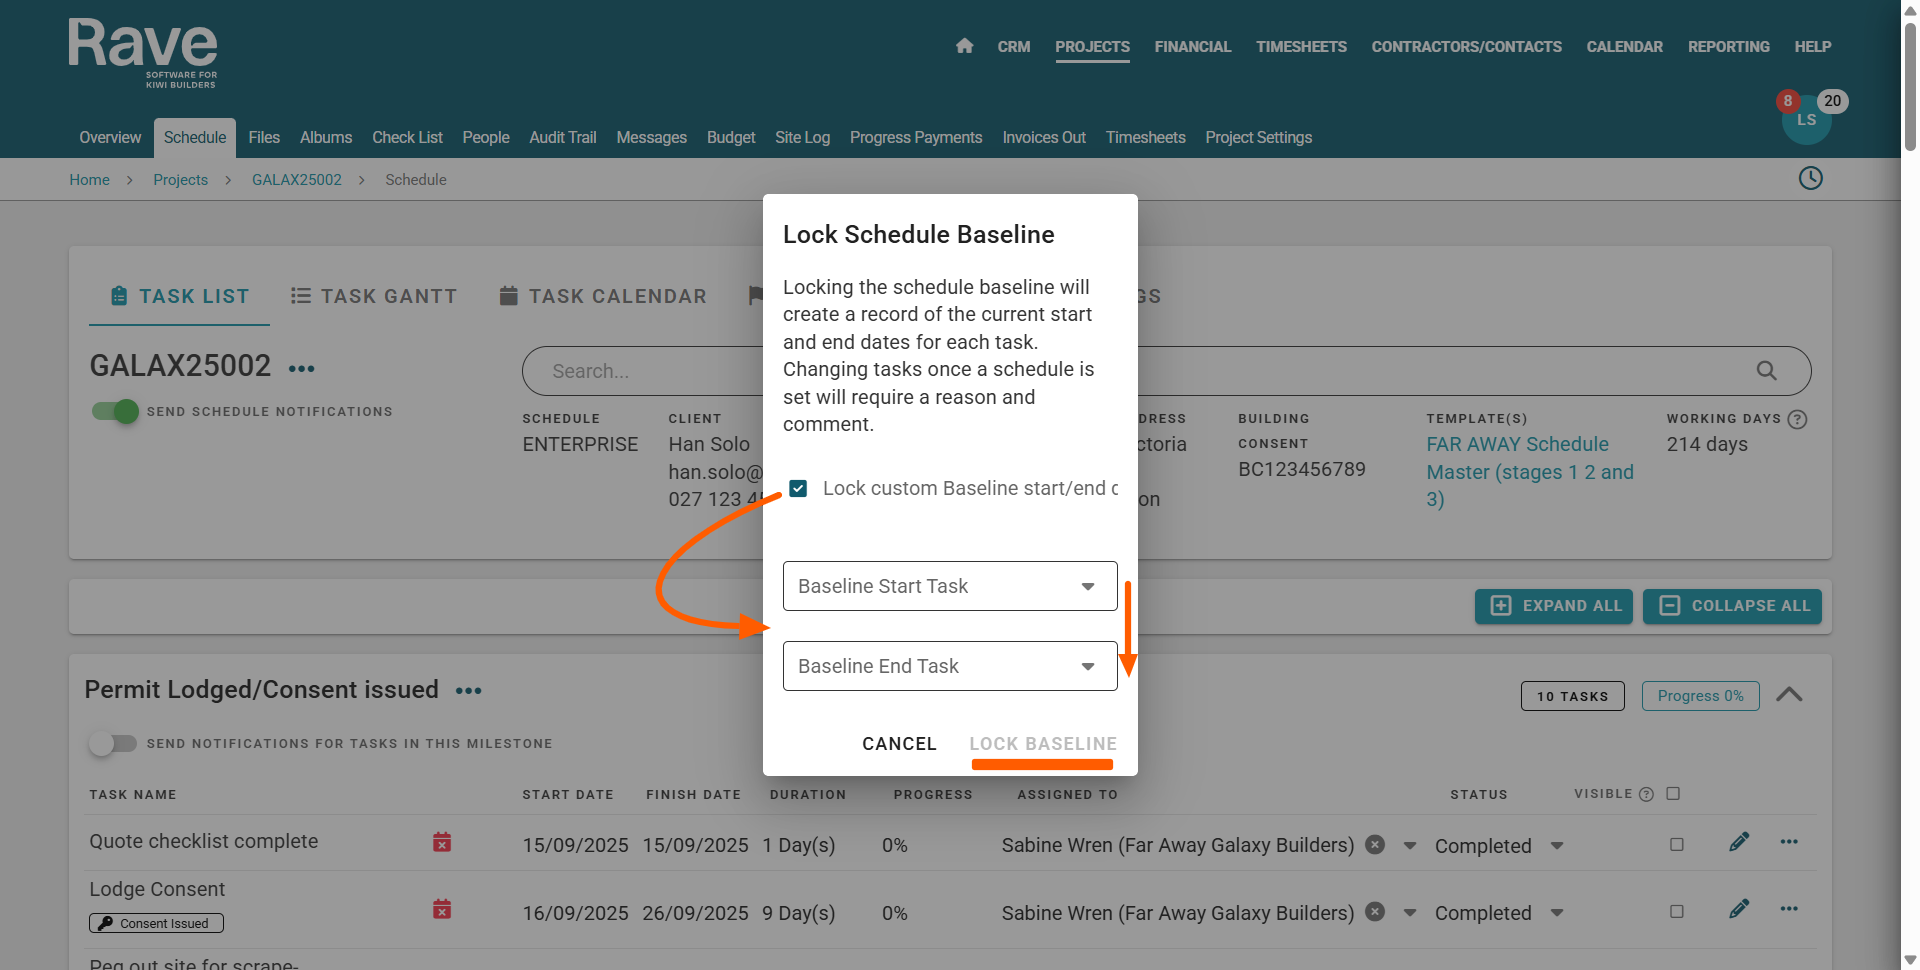Open more options for Lodge Consent task
The height and width of the screenshot is (970, 1920).
tap(1789, 909)
